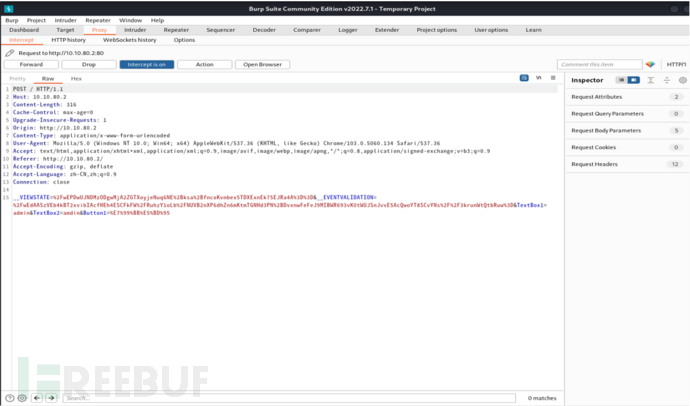
Task: Switch to the Intruder tool tab
Action: pos(135,30)
